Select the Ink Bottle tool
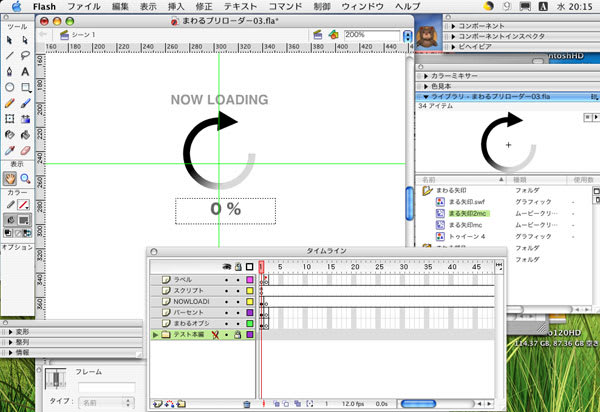The image size is (600, 412). (10, 135)
